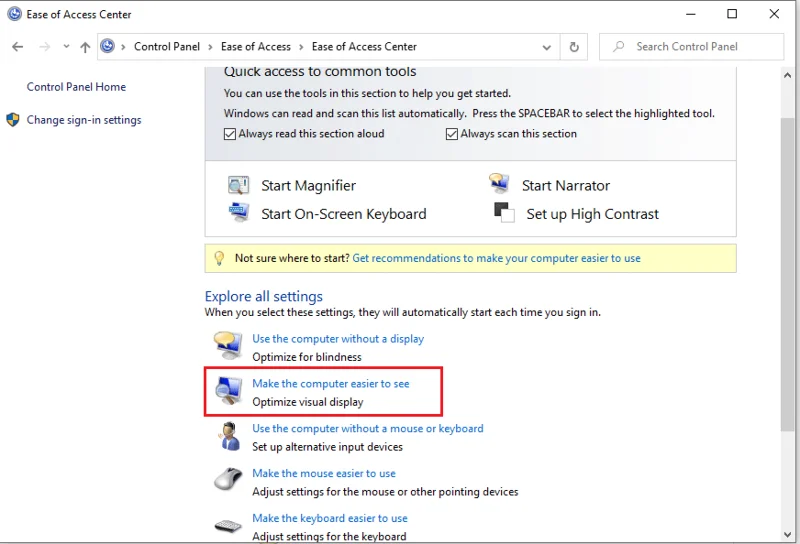Click the easier-to-see monitor magnifier icon
The width and height of the screenshot is (800, 544).
click(x=228, y=390)
